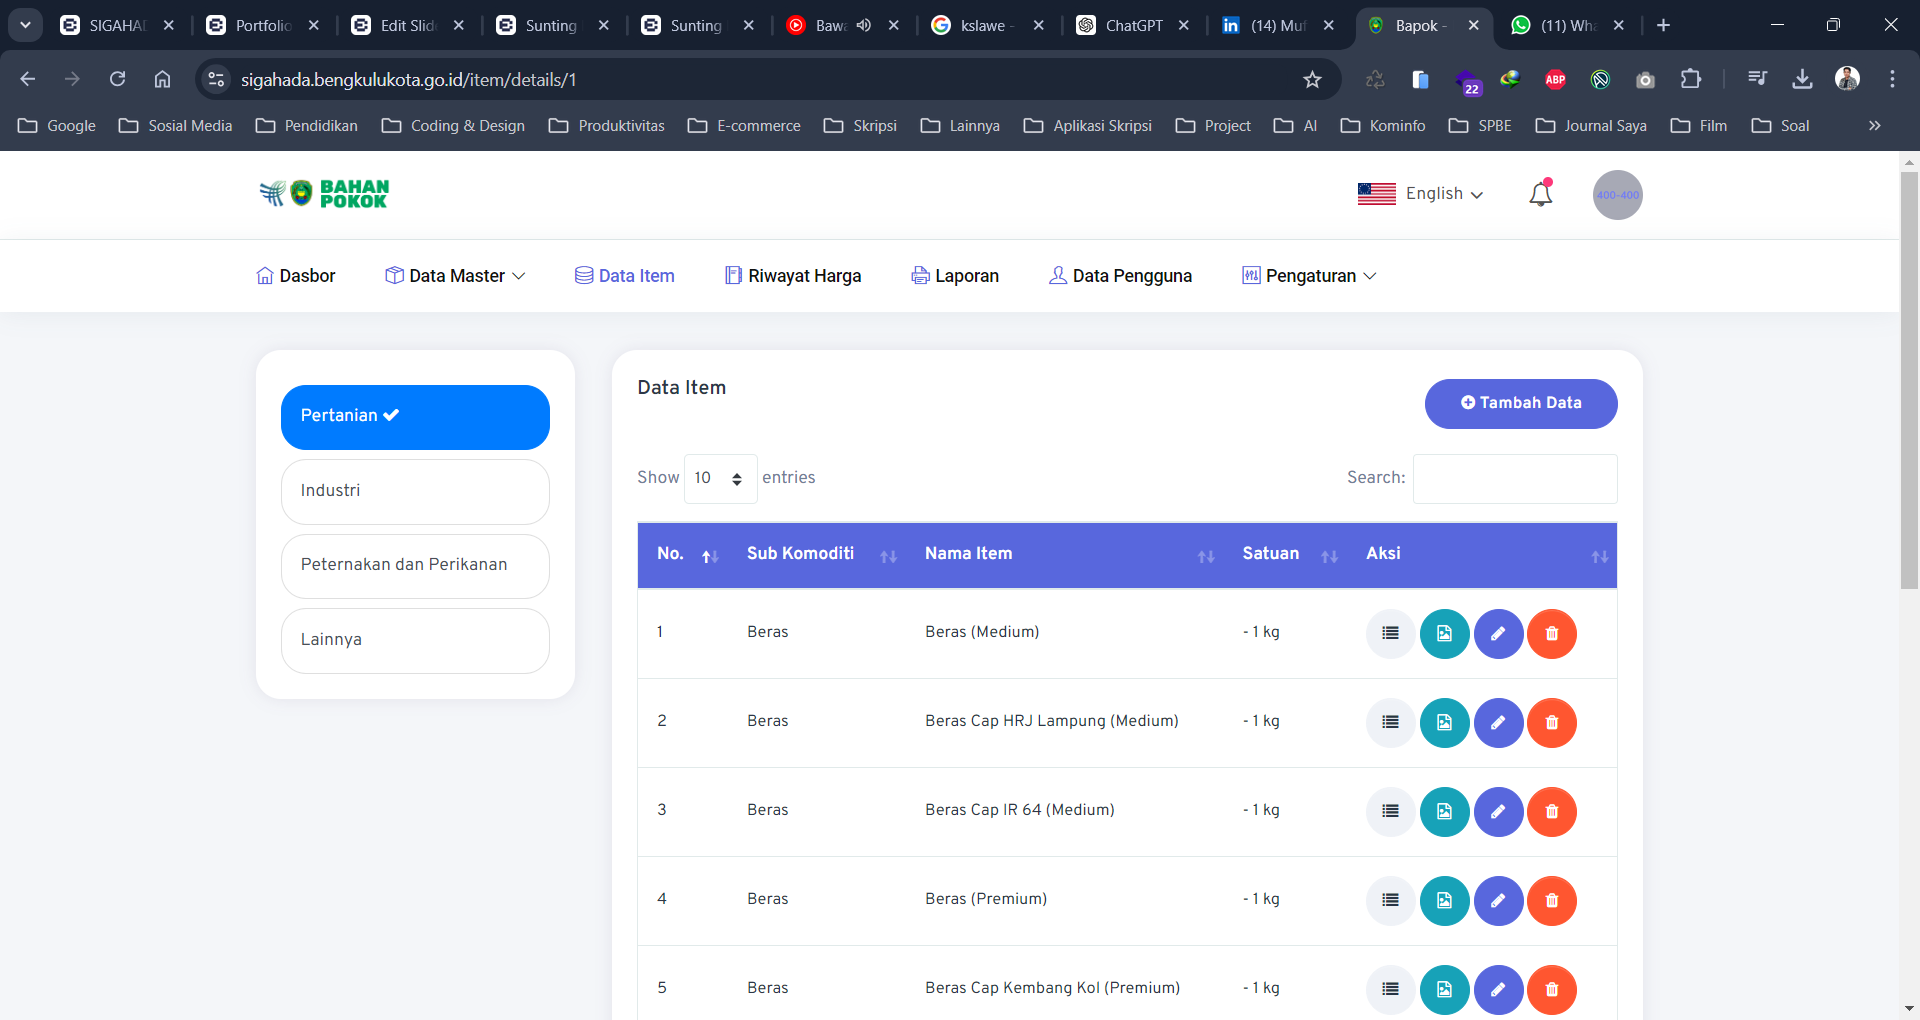1920x1020 pixels.
Task: Open Data Item menu
Action: pos(625,276)
